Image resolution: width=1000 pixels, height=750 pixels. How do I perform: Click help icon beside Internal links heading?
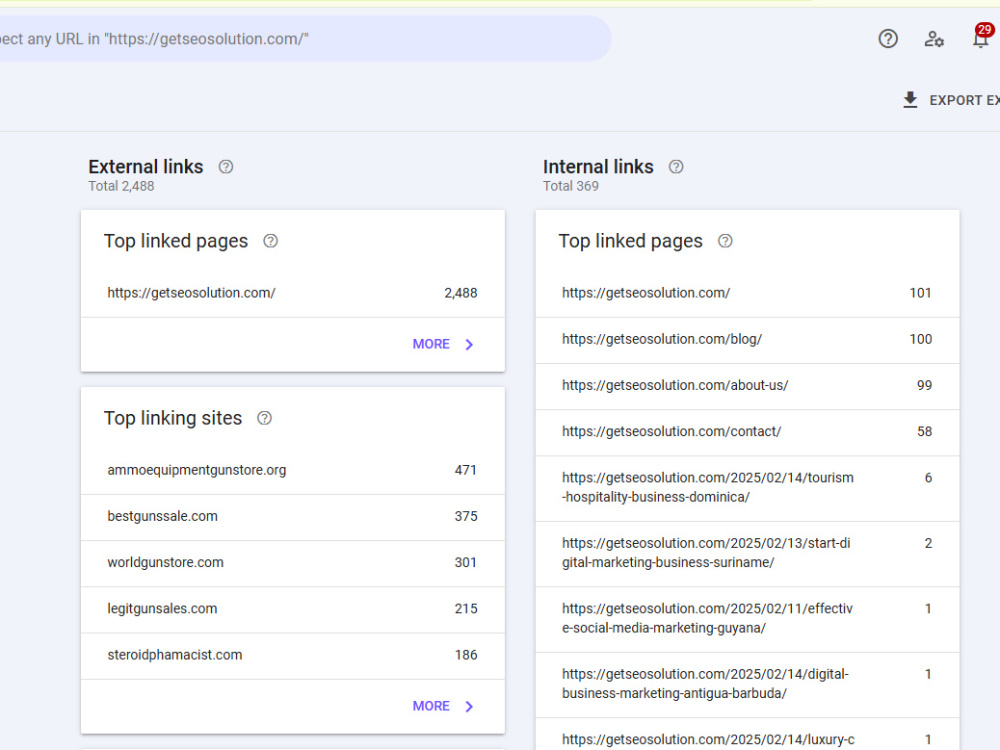click(676, 167)
